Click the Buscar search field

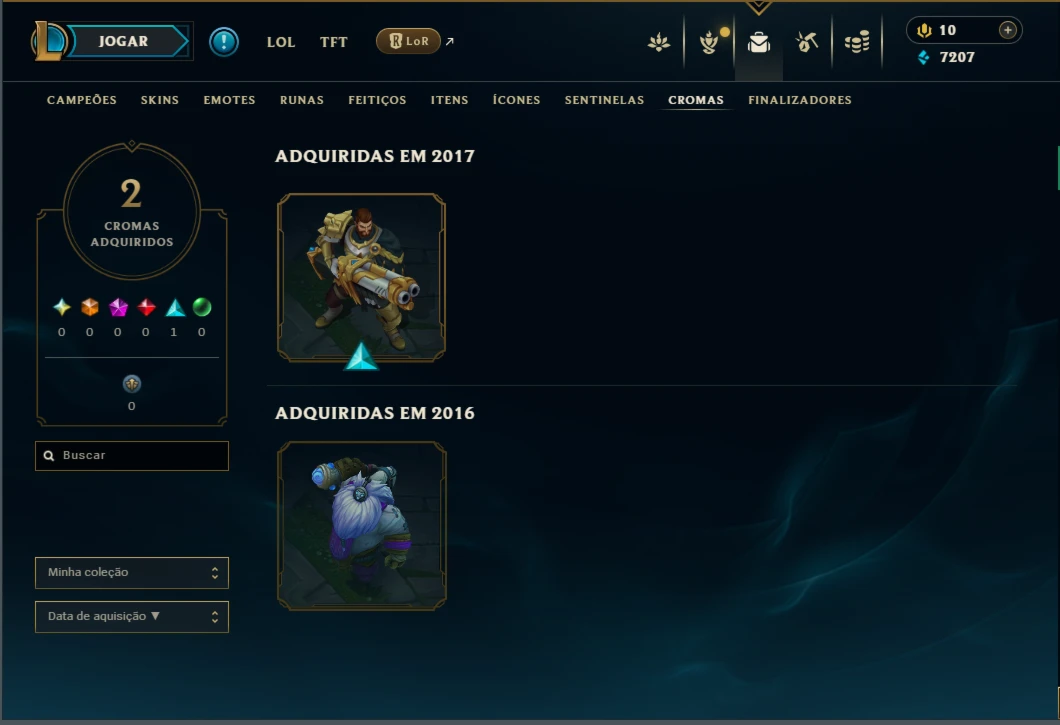pos(132,456)
